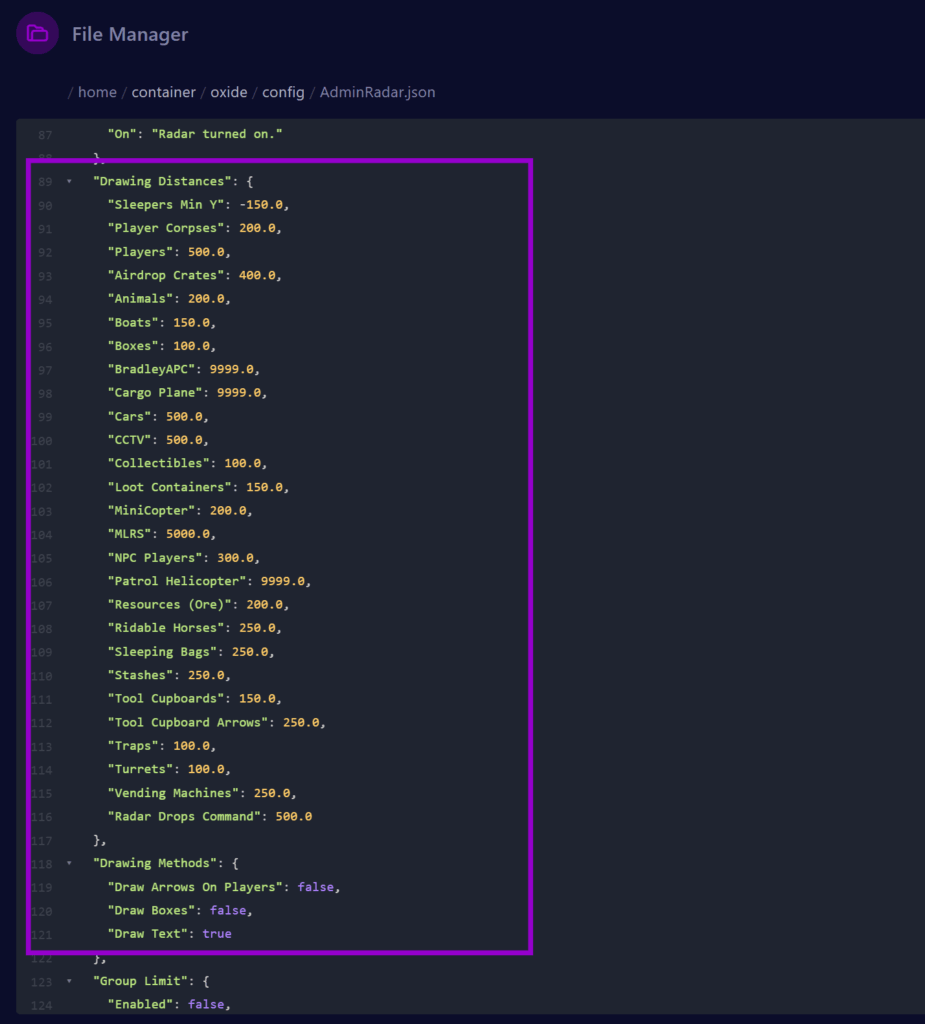The width and height of the screenshot is (925, 1024).
Task: Click the "Players" distance value 500.0
Action: pyautogui.click(x=206, y=251)
